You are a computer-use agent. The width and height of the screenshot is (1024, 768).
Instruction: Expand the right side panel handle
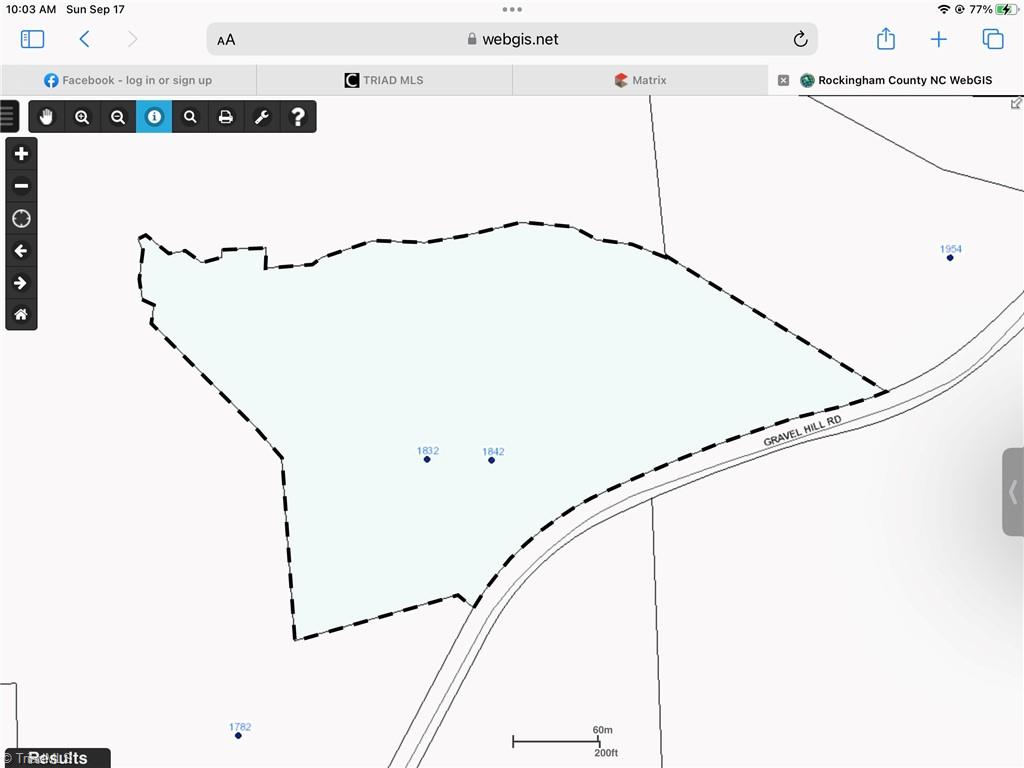click(1013, 492)
